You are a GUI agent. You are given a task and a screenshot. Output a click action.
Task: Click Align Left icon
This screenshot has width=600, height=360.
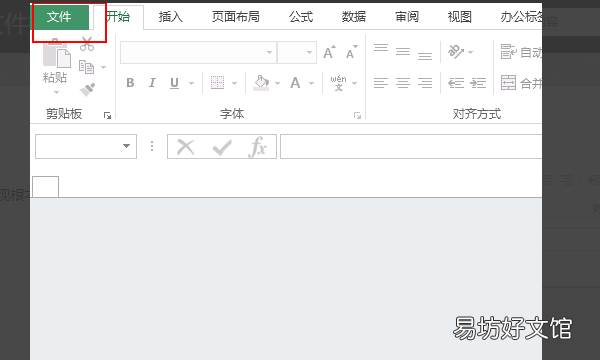click(381, 83)
